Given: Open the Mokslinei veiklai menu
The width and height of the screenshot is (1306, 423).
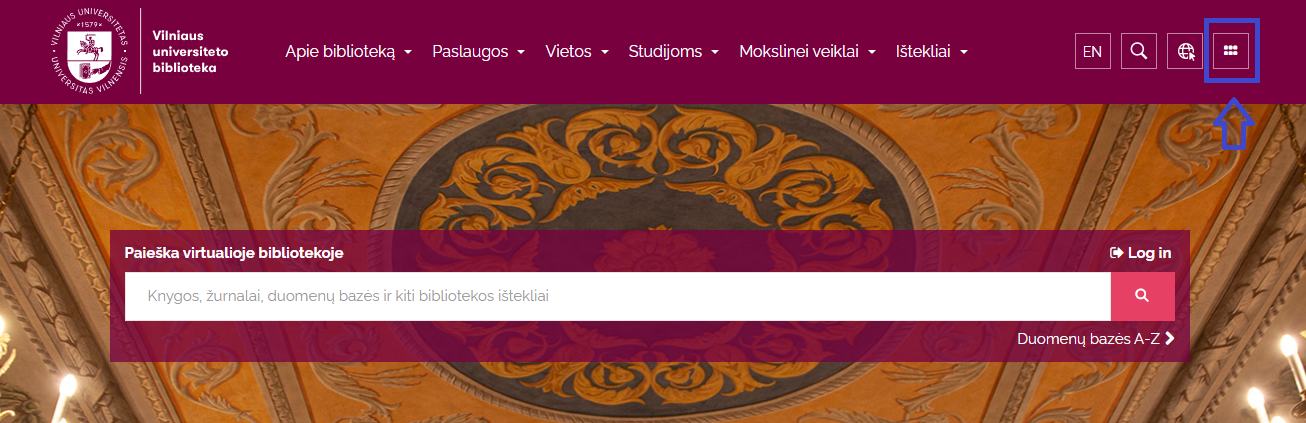Looking at the screenshot, I should (808, 52).
